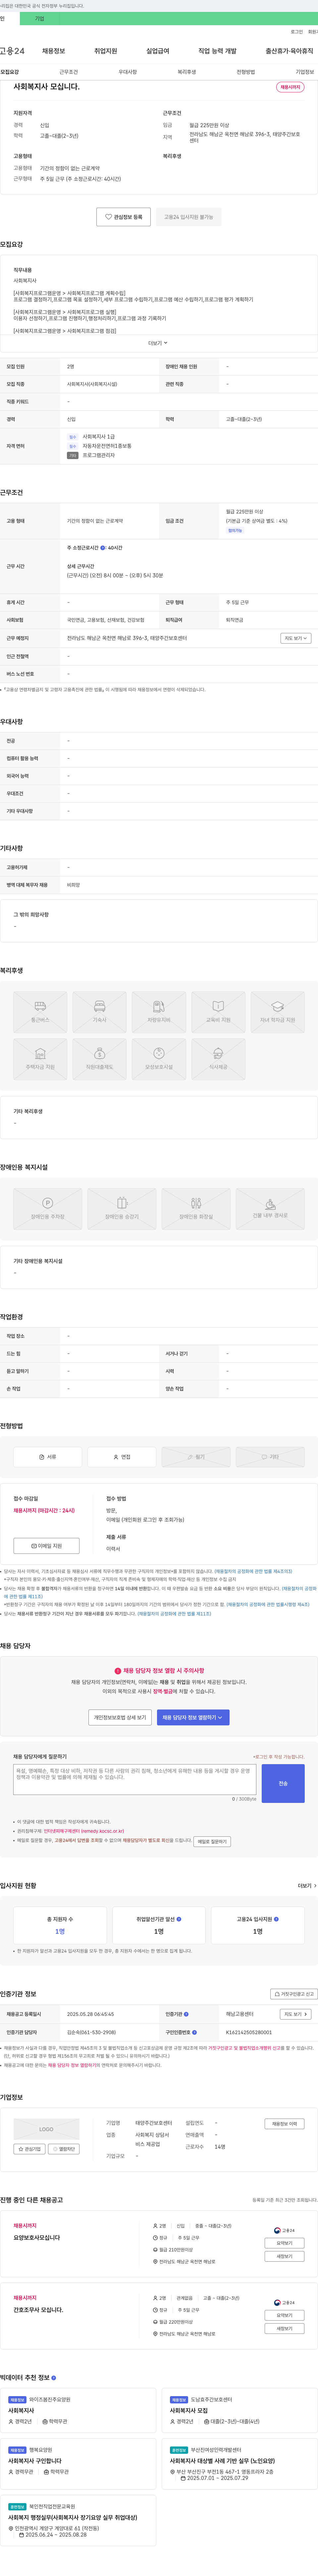Screen dimensions: 318x2576
Task: Toggle the 열람제한 button in 기업정보
Action: (x=64, y=2149)
